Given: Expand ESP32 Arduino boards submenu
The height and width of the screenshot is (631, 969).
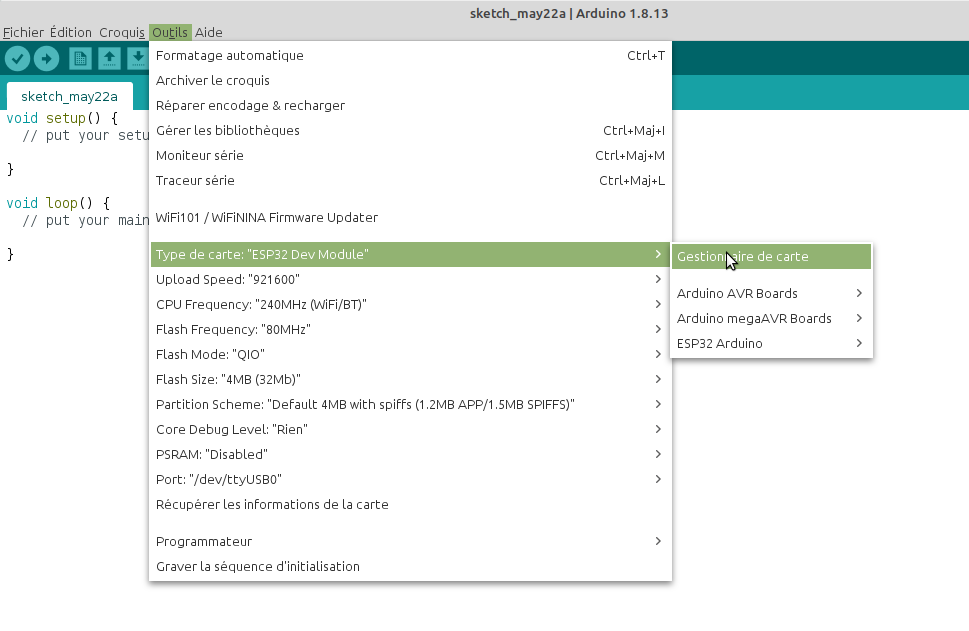Looking at the screenshot, I should pos(771,344).
